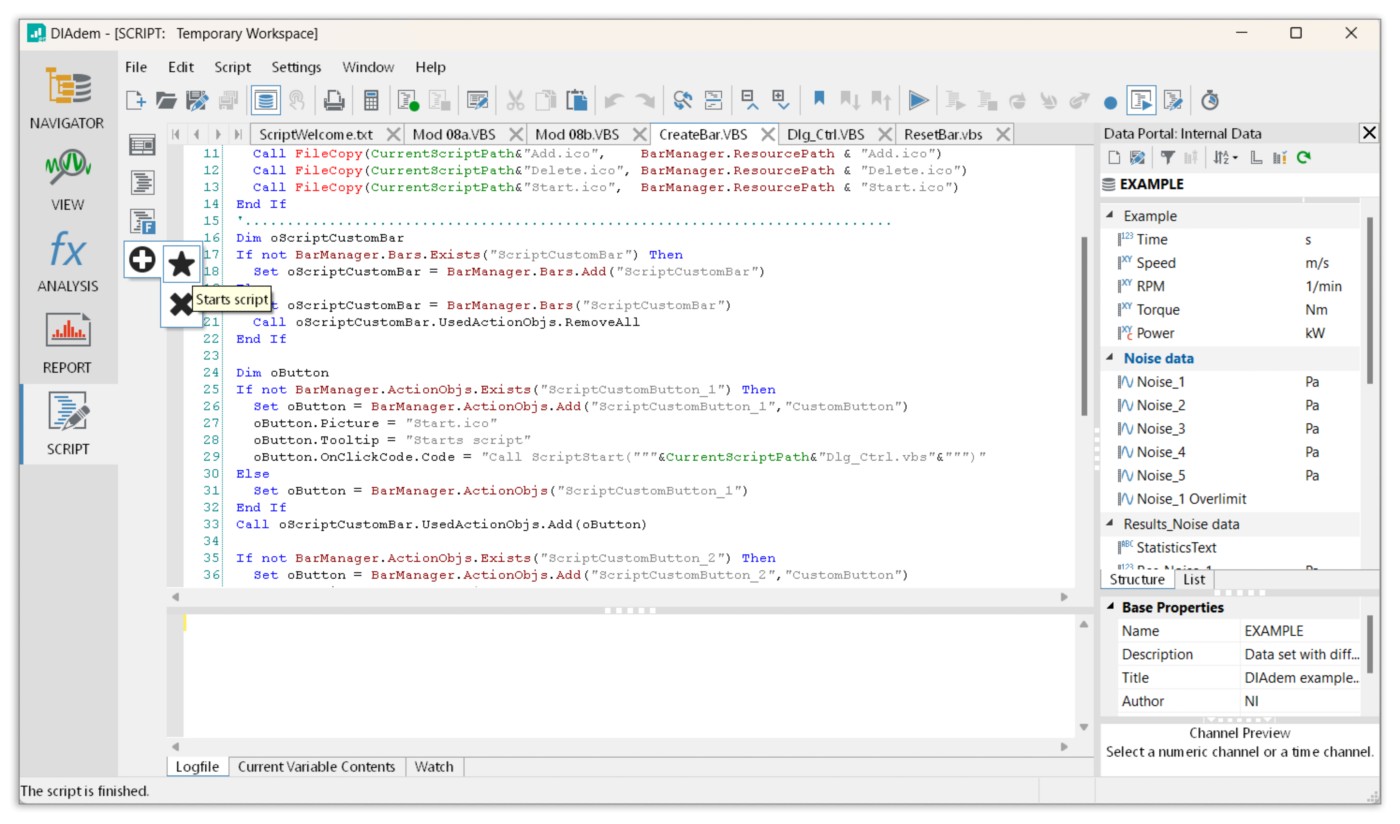Screen dimensions: 1400x824
Task: Switch to the Dlg_Ctrl.VBS tab
Action: (824, 134)
